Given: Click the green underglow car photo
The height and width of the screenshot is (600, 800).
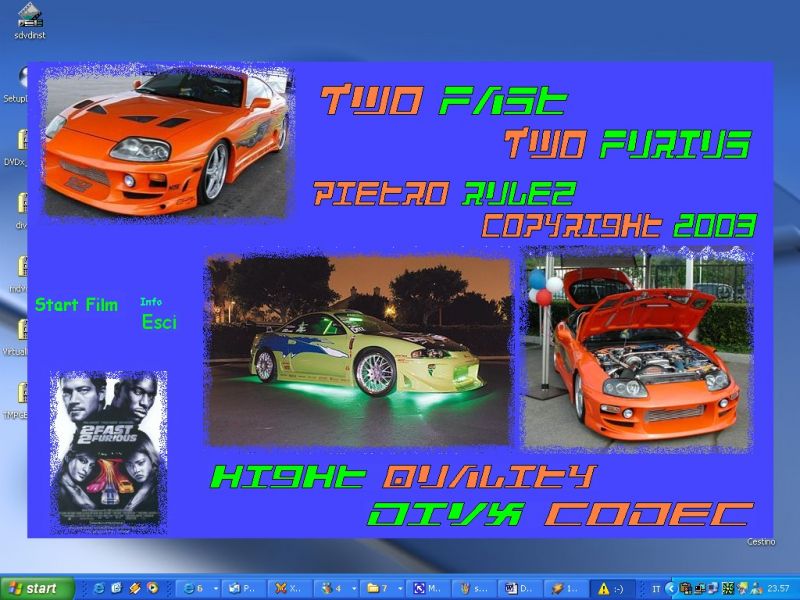Looking at the screenshot, I should pos(360,351).
